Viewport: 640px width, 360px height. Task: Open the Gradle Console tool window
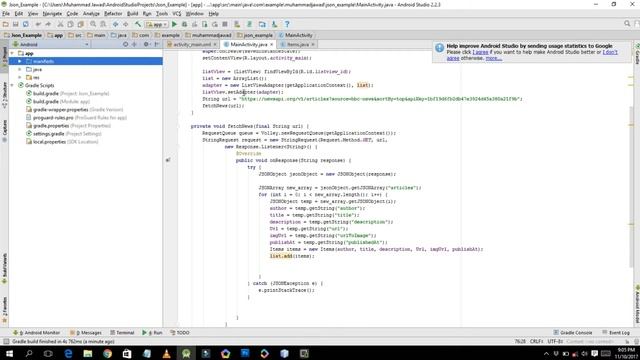572,333
